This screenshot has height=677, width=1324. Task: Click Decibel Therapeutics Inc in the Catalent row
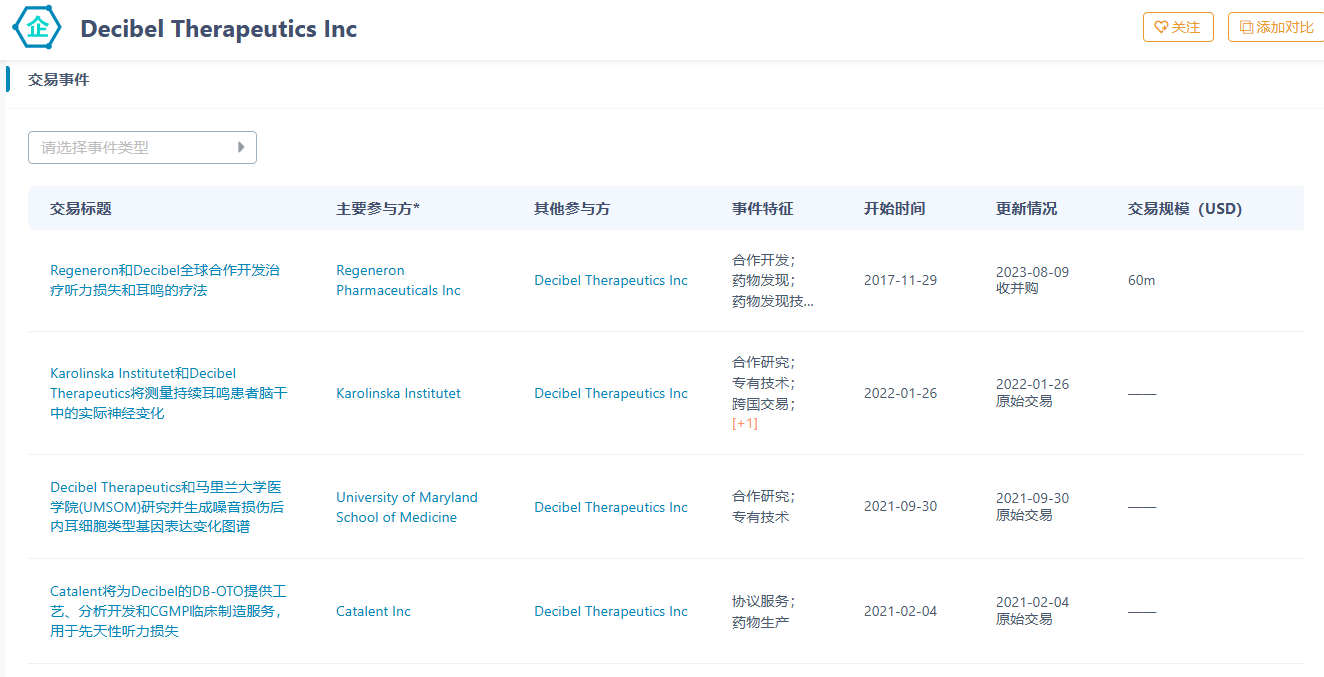click(x=611, y=611)
